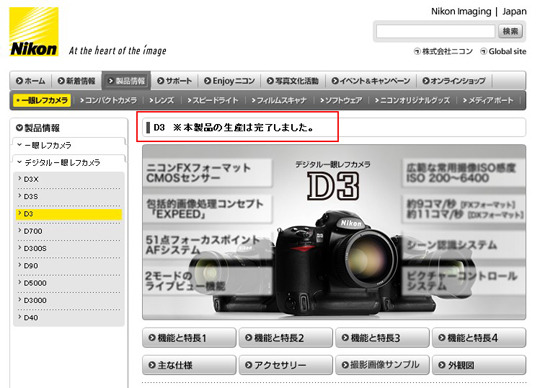Open オンラインショップ navigation tab
The height and width of the screenshot is (388, 540).
(x=454, y=81)
